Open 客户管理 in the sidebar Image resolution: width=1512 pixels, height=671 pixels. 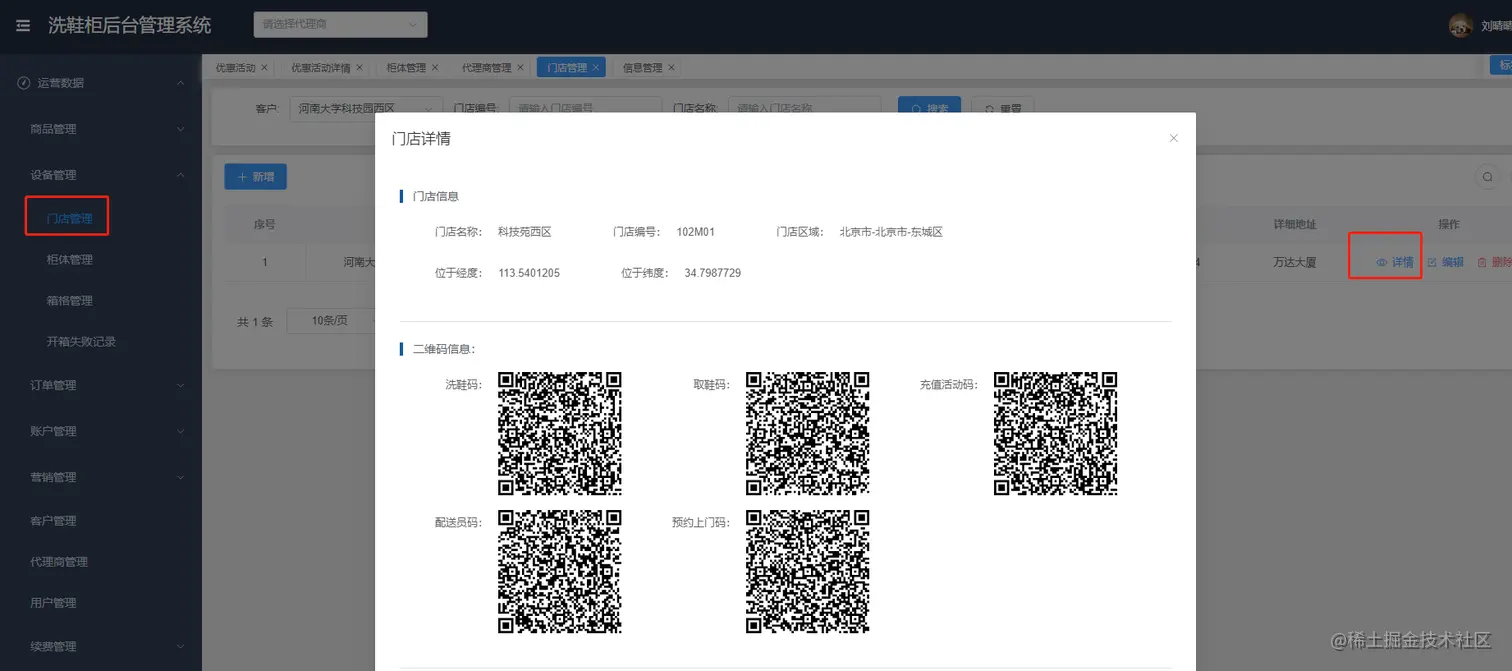[x=53, y=521]
